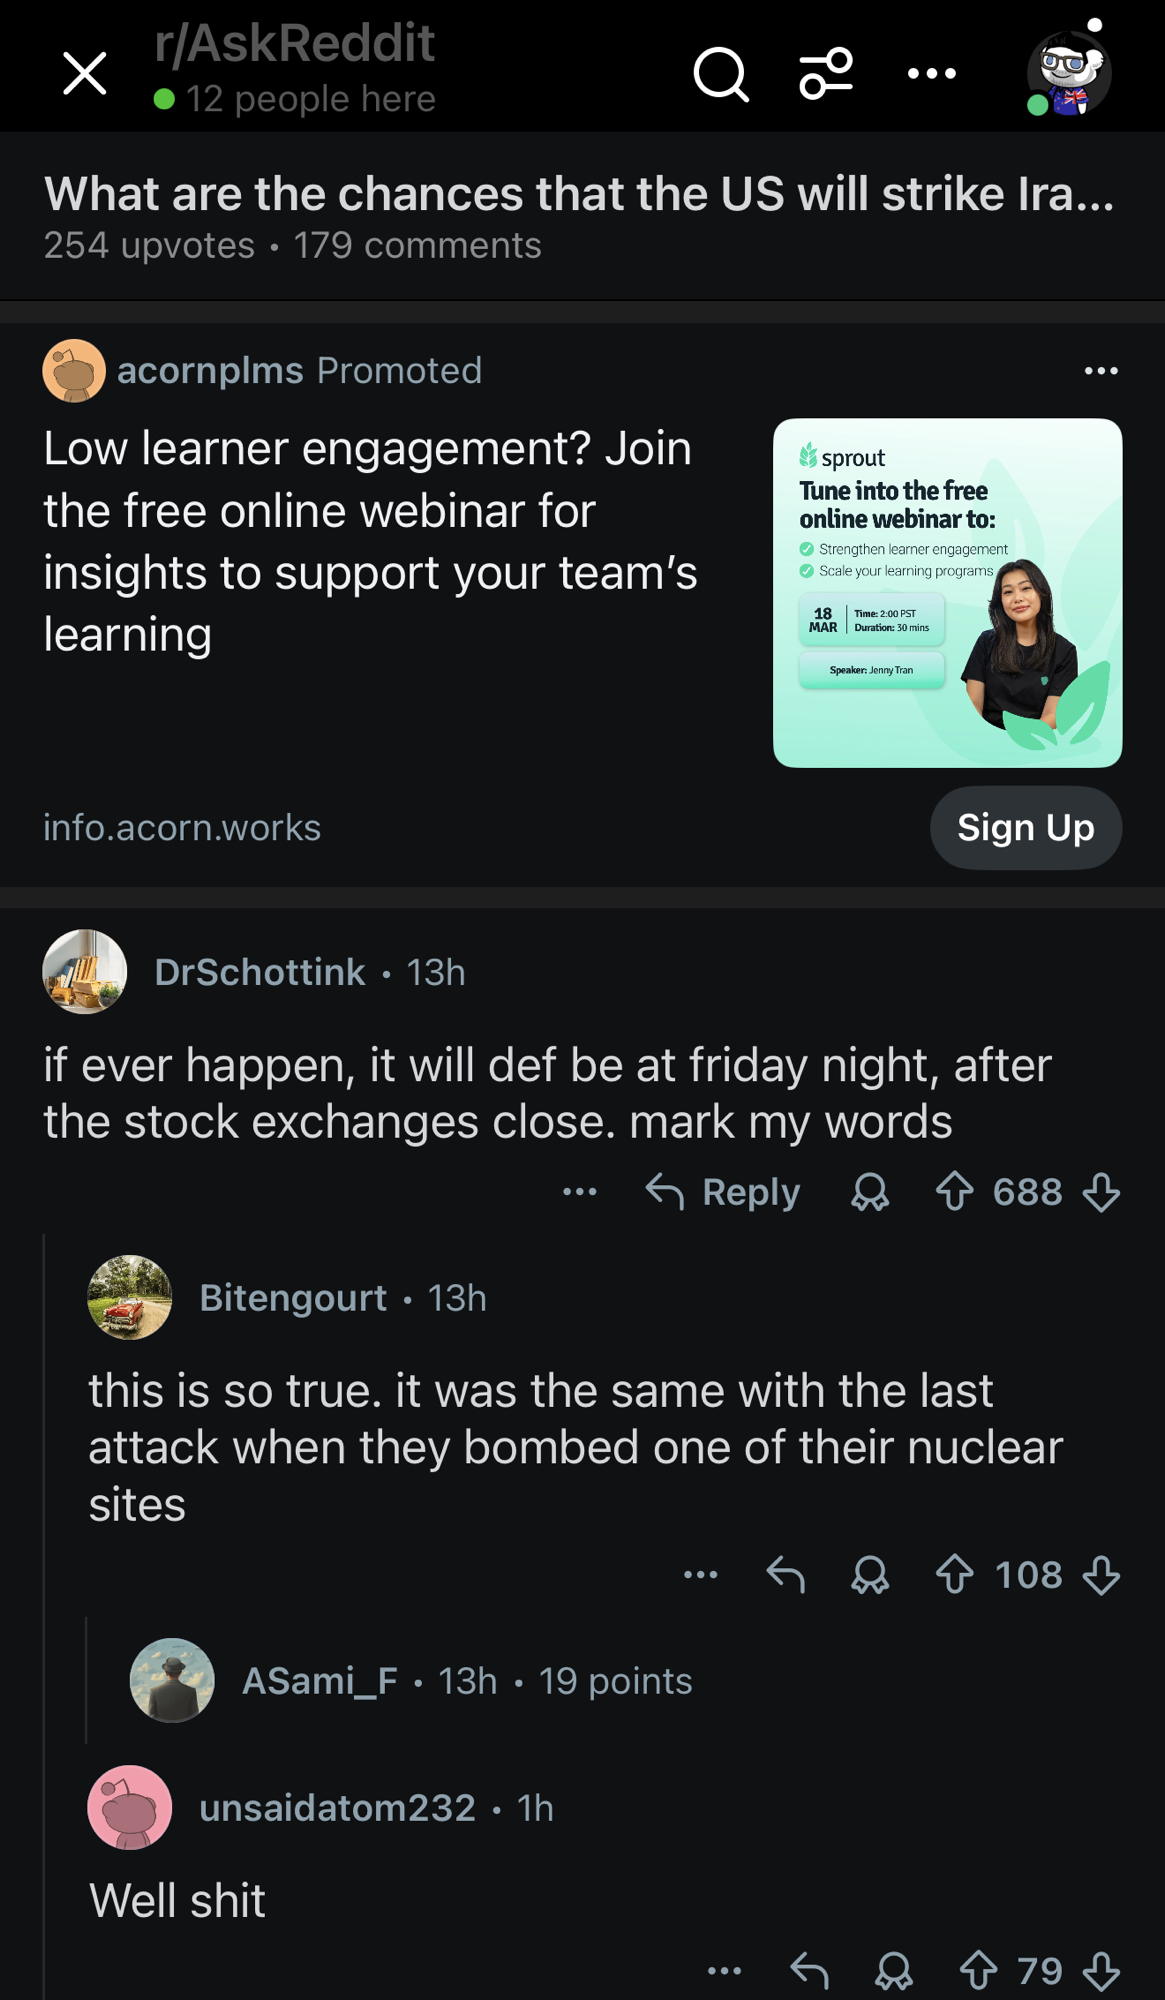The image size is (1165, 2000).
Task: Open the post overflow menu in header
Action: 931,74
